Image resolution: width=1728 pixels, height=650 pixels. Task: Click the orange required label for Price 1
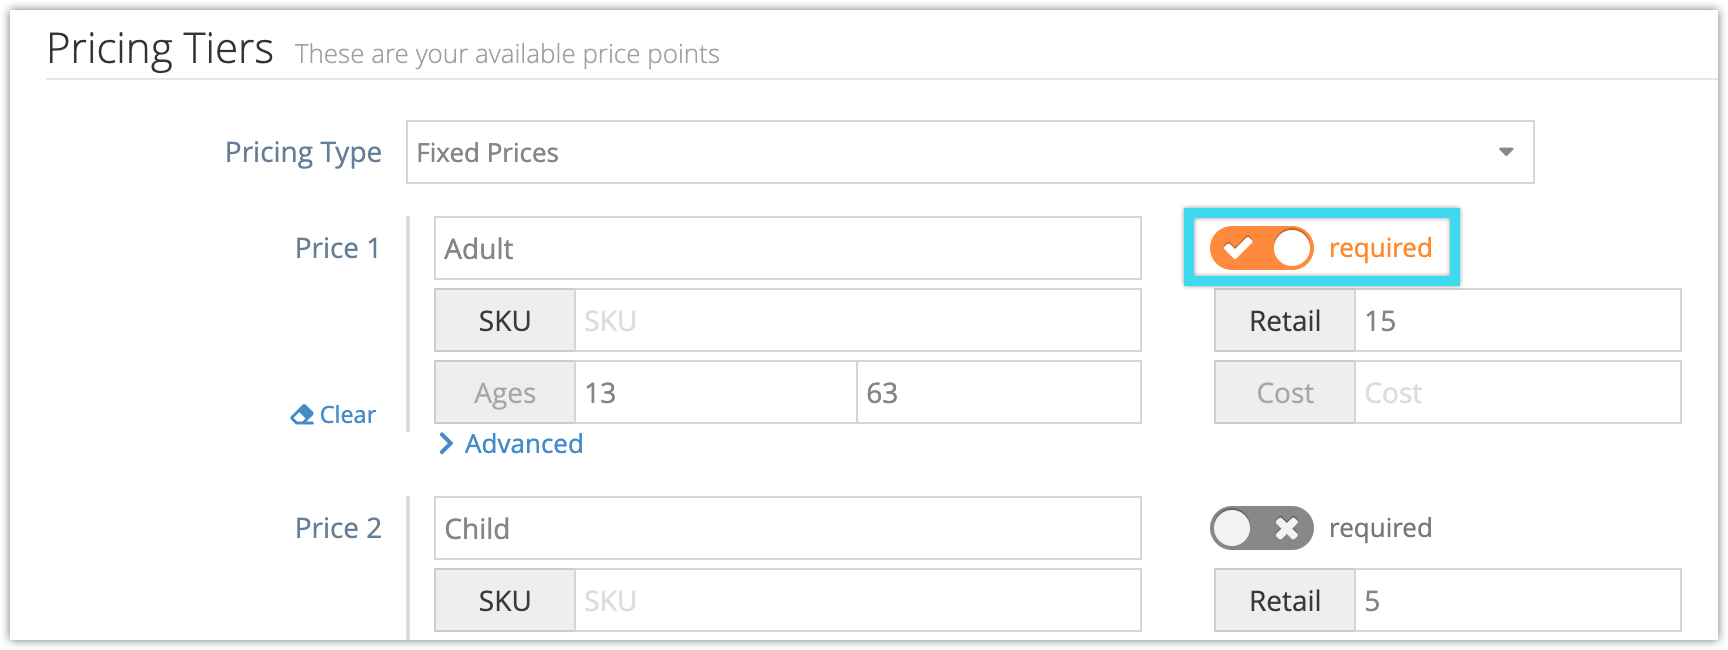[1380, 248]
